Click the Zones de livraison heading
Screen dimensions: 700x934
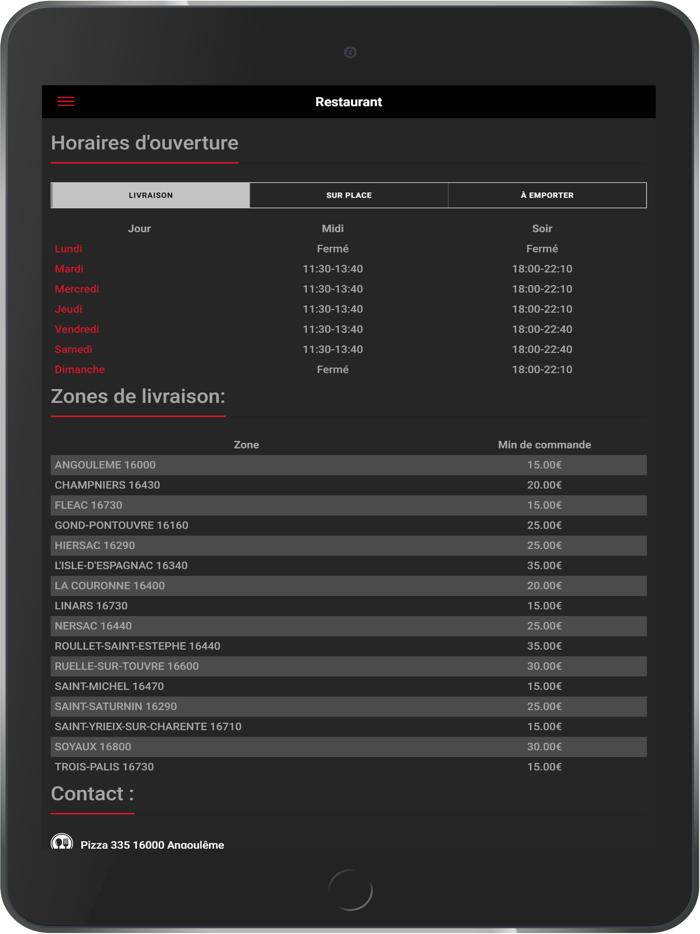(138, 396)
